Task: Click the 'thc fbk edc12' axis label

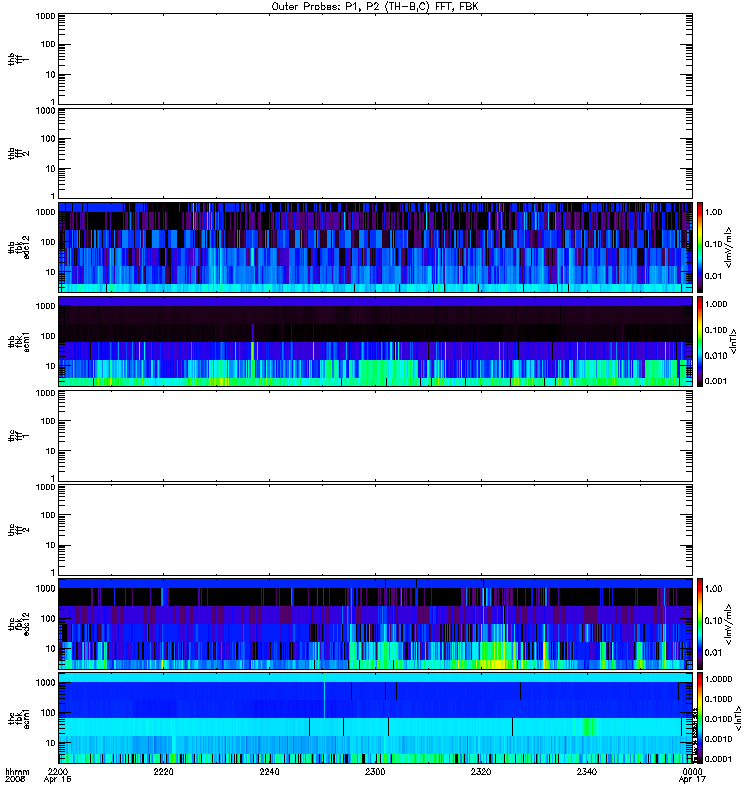Action: pos(19,623)
